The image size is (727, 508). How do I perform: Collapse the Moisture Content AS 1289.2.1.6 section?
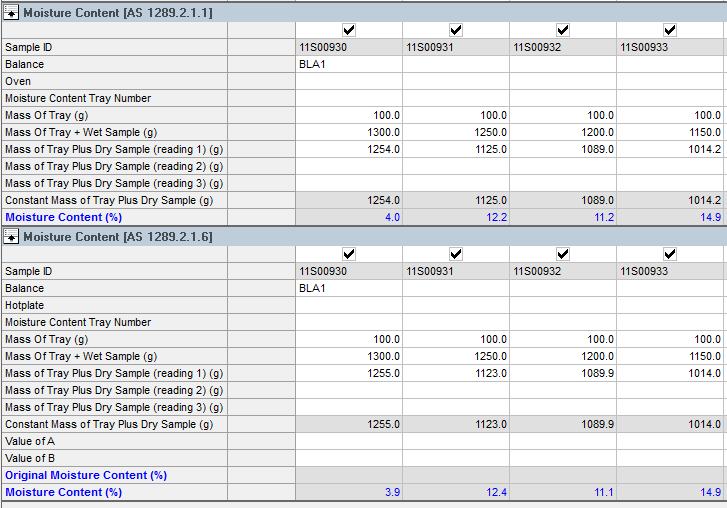tap(11, 236)
